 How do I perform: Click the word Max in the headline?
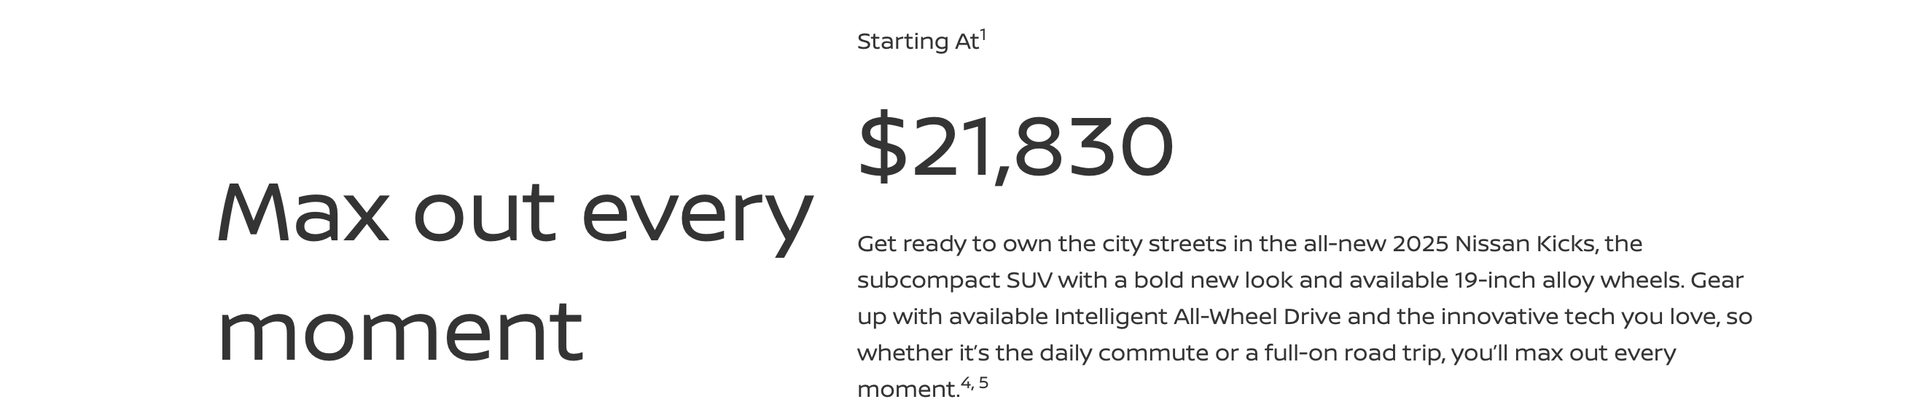(x=302, y=213)
